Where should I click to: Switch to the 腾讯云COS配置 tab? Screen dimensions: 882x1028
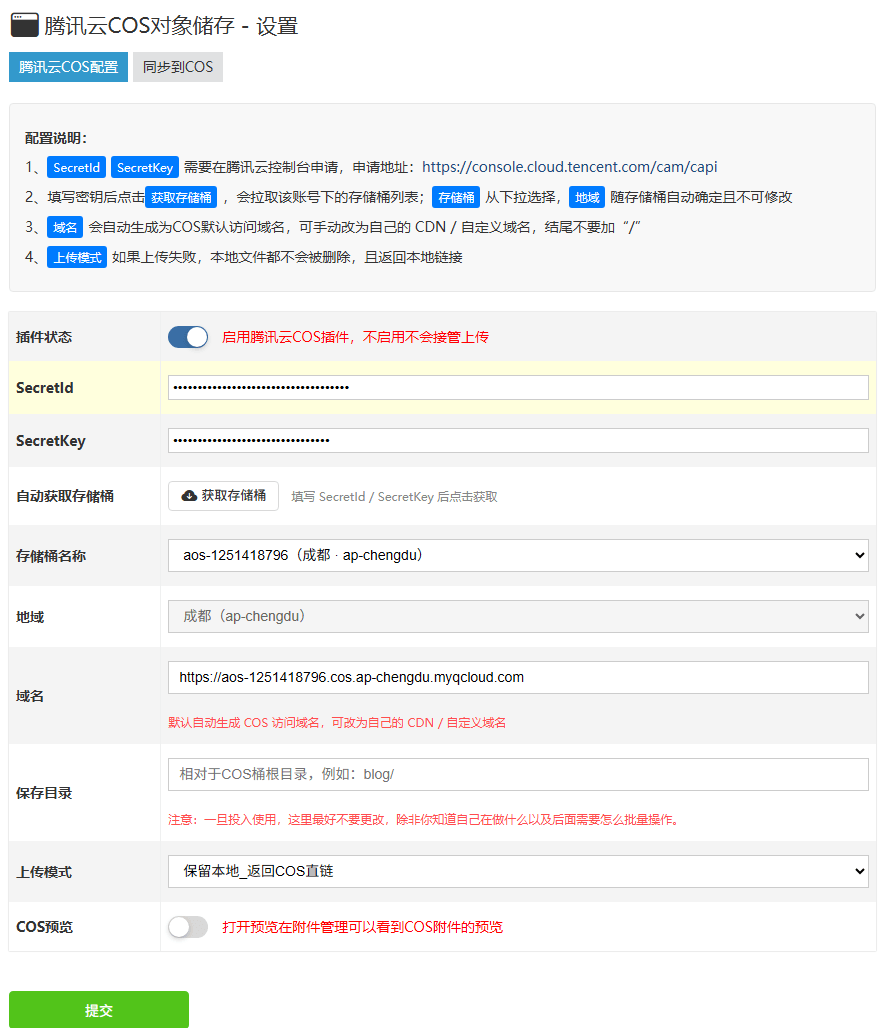[68, 67]
